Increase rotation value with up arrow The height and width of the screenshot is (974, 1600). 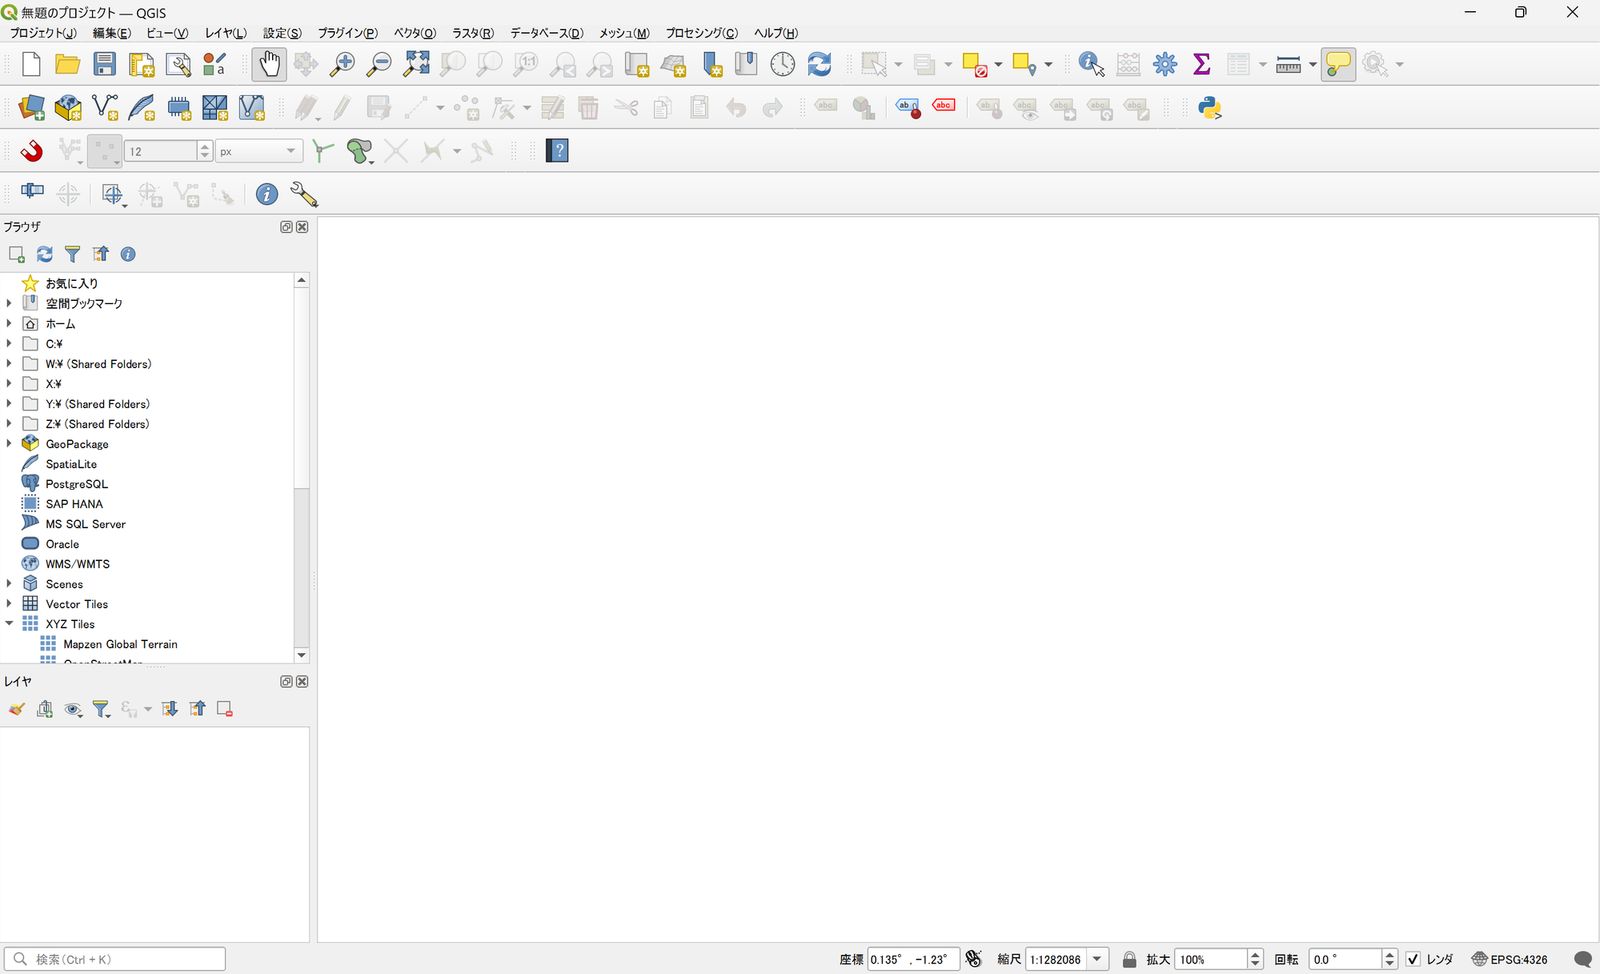pyautogui.click(x=1389, y=954)
